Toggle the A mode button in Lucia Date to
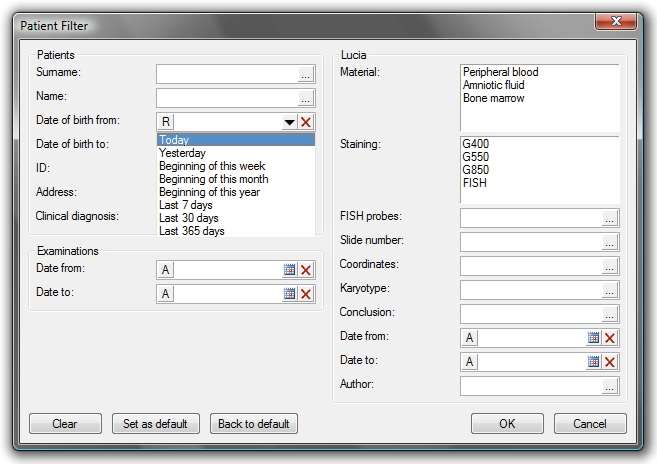This screenshot has height=464, width=657. (470, 361)
